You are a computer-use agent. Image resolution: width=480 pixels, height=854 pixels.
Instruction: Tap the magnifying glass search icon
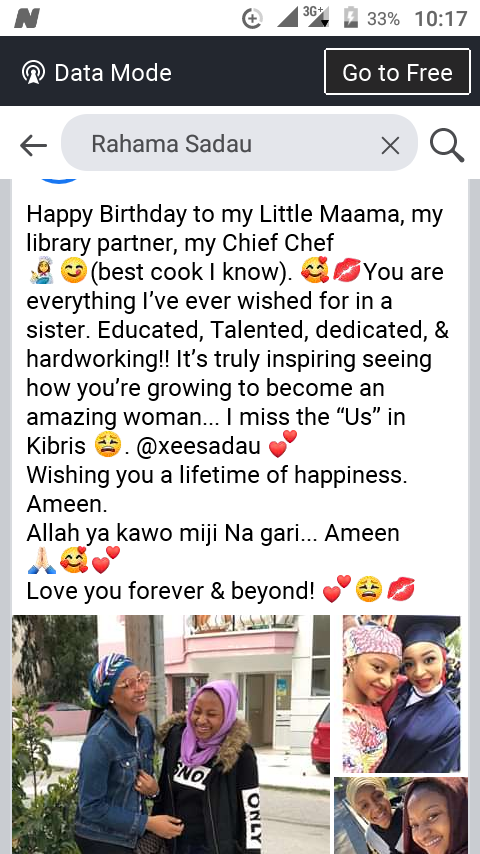447,145
